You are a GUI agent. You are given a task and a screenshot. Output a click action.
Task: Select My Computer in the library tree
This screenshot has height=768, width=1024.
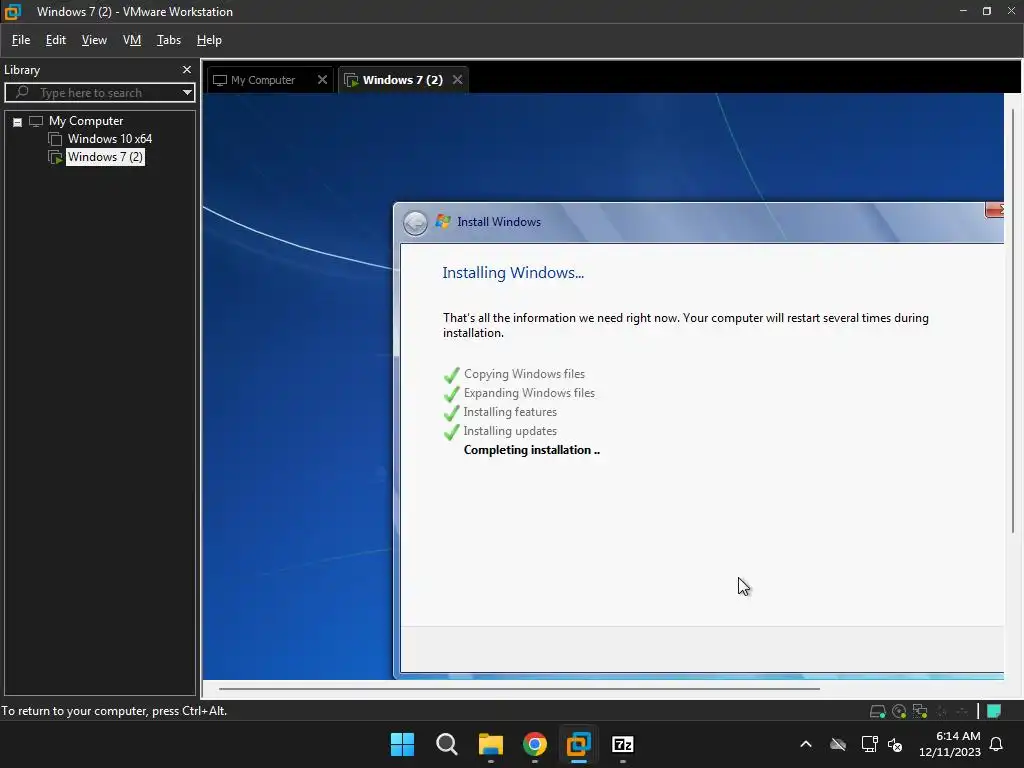tap(86, 121)
